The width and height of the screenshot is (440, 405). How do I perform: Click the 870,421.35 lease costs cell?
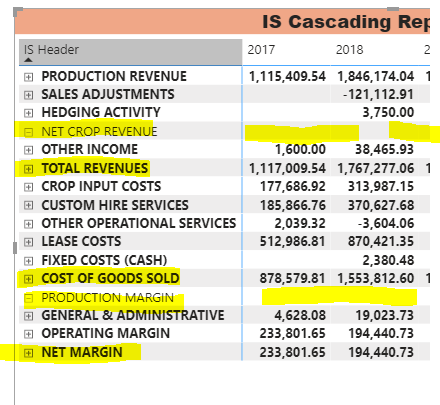pyautogui.click(x=381, y=242)
